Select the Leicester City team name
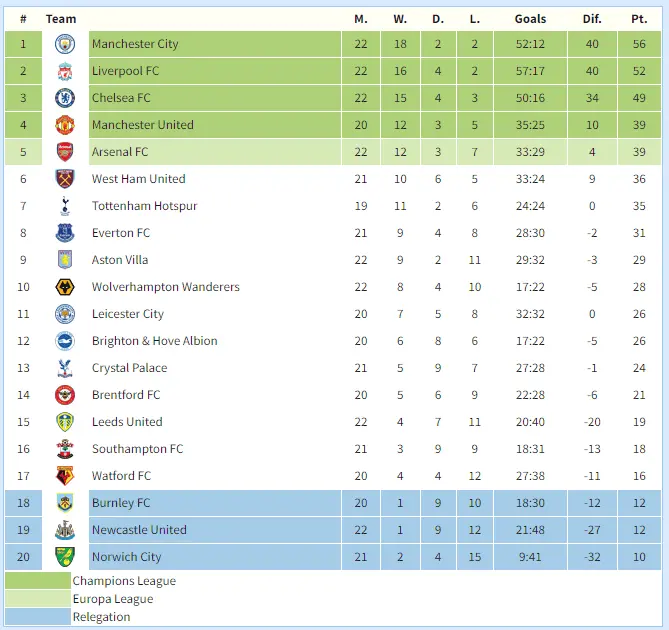The width and height of the screenshot is (669, 630). 127,314
